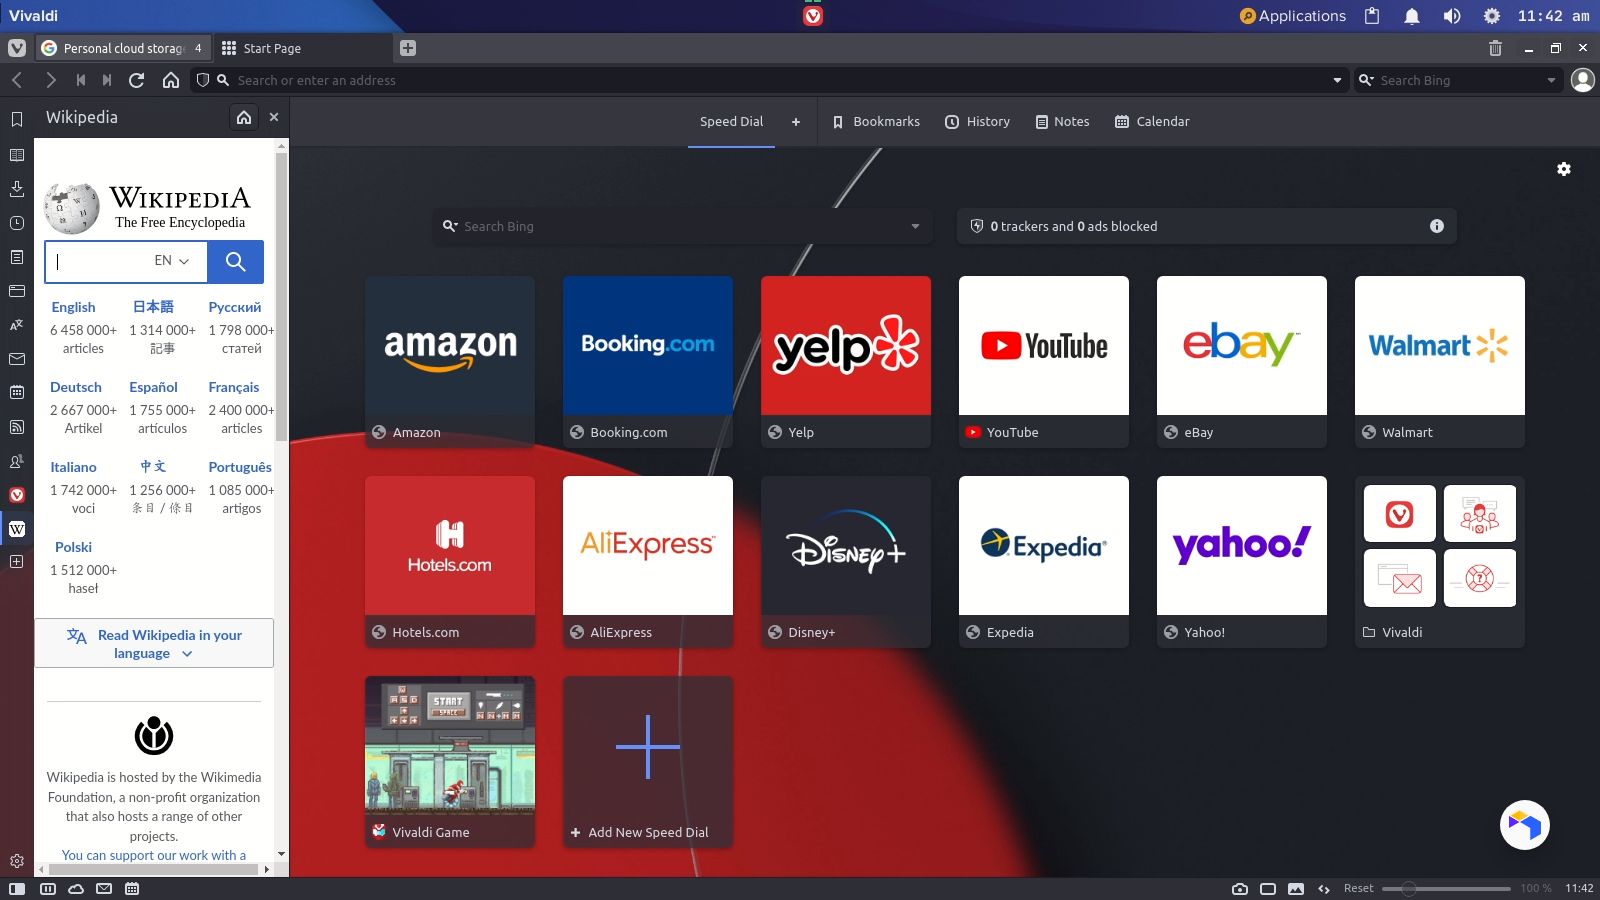Open the EN language selector in Wikipedia
The image size is (1600, 900).
(x=172, y=261)
